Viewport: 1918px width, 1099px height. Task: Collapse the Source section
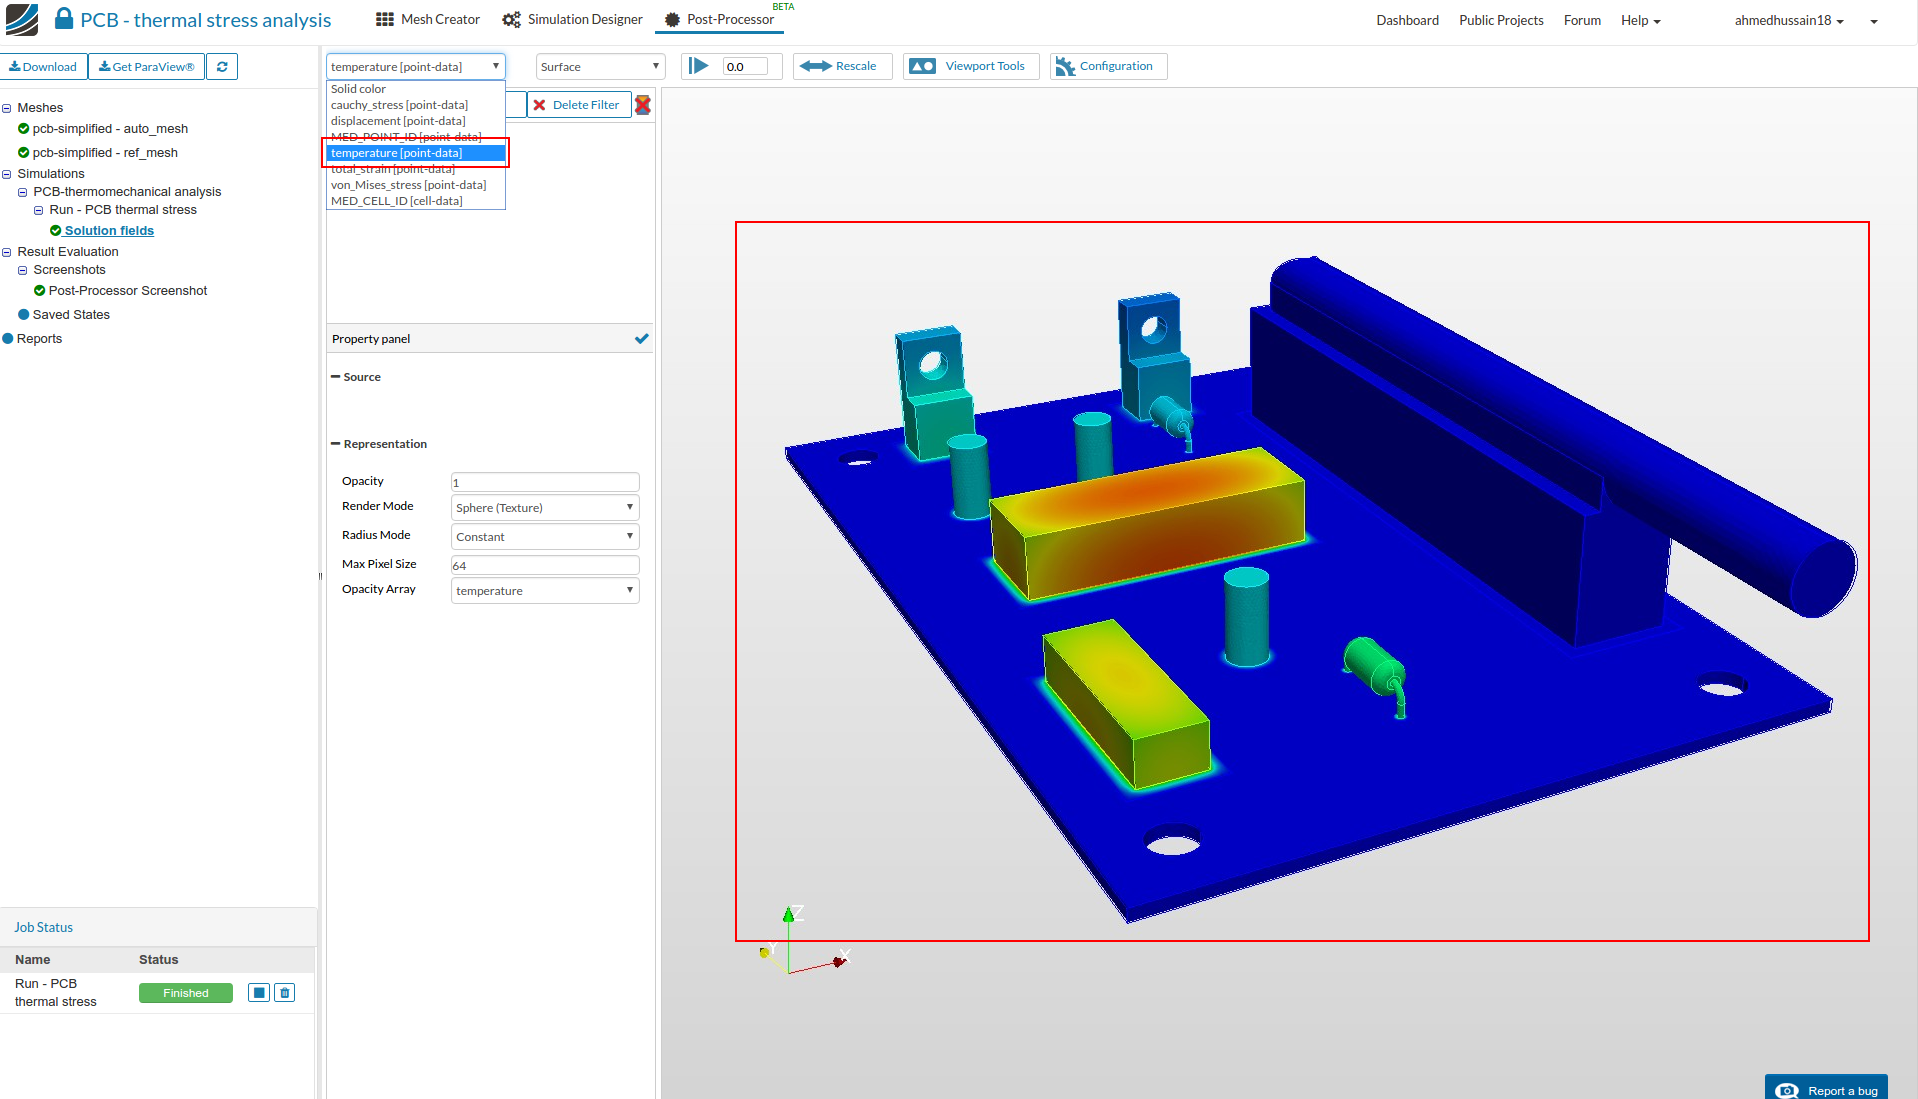336,377
